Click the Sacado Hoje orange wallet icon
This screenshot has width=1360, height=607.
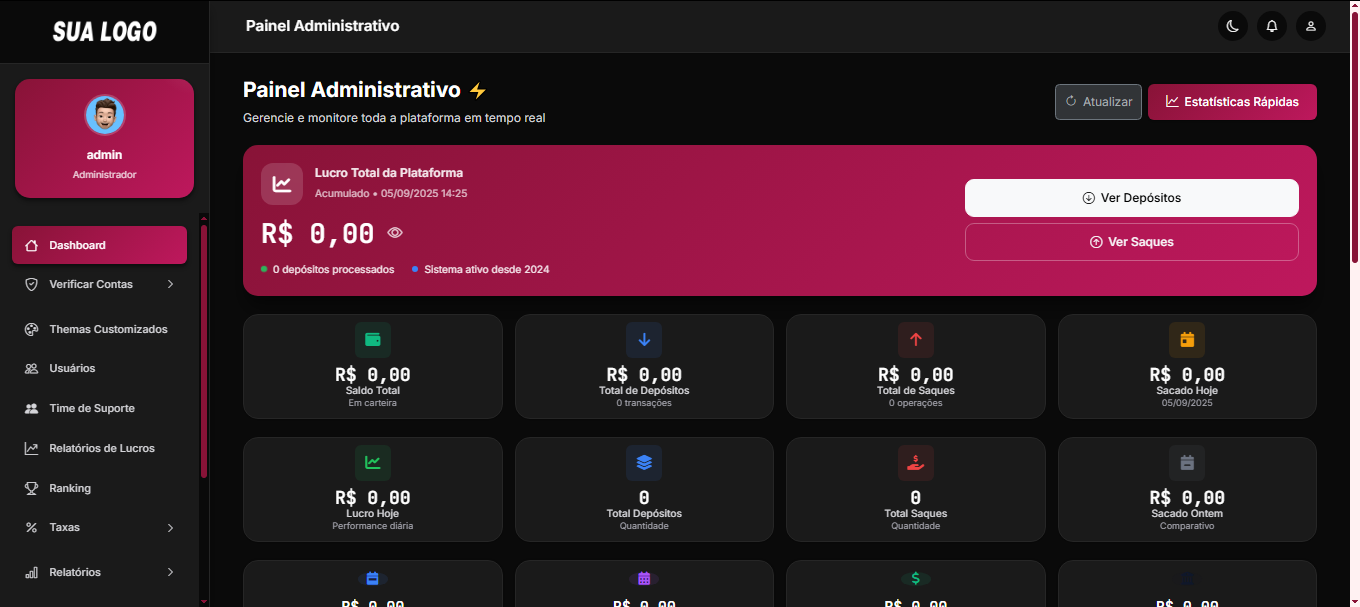tap(1187, 340)
